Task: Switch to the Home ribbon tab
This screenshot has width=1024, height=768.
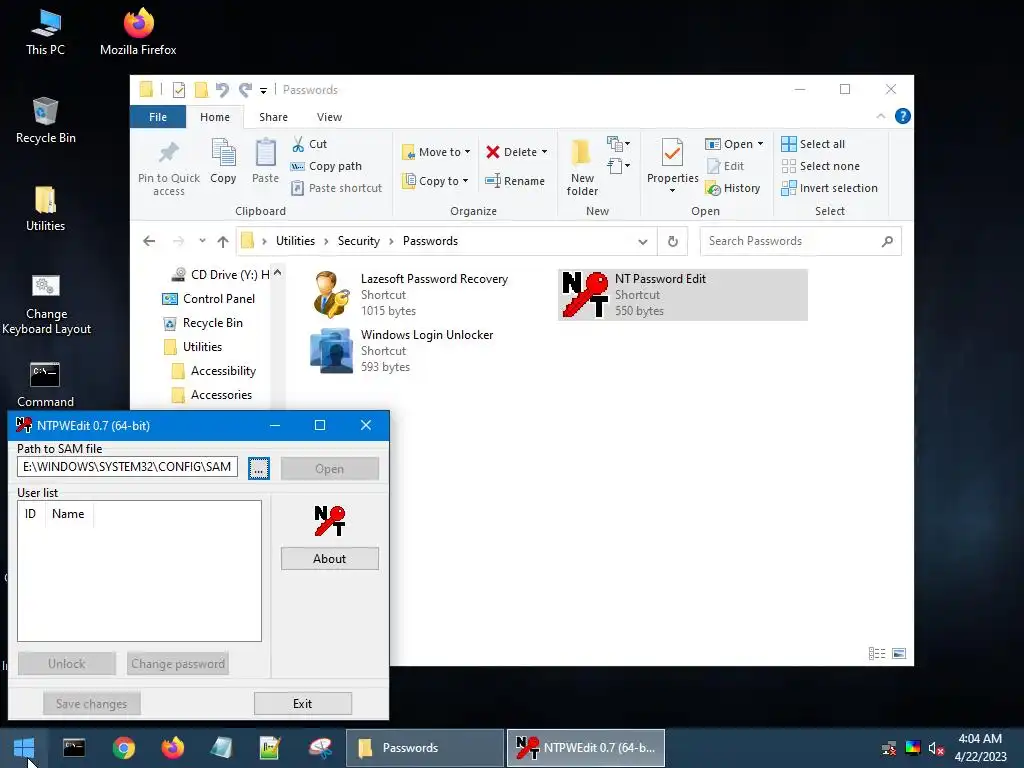Action: point(215,117)
